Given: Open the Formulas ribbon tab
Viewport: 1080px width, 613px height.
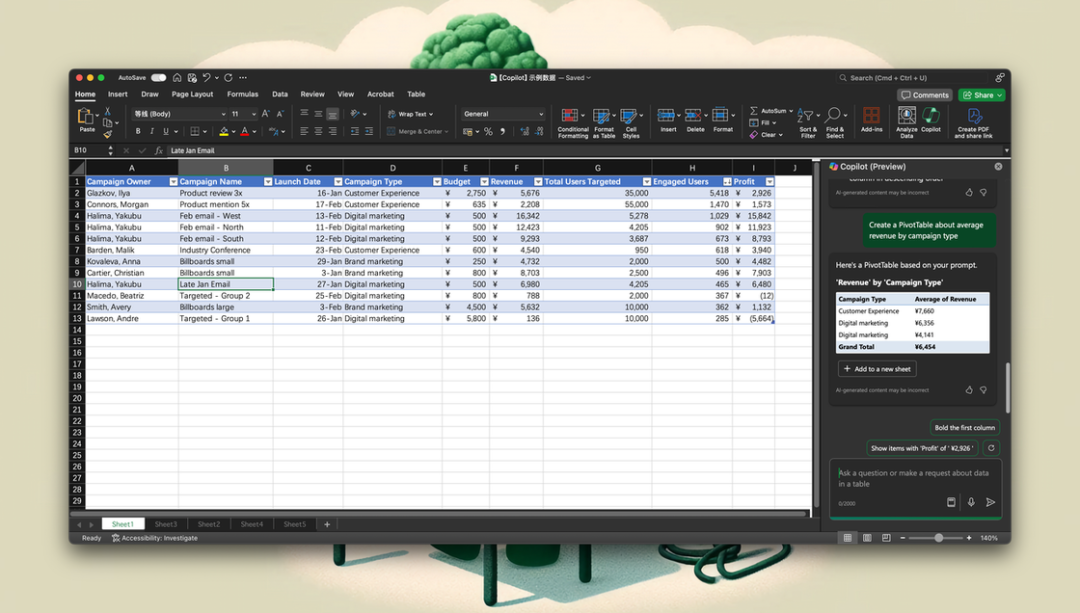Looking at the screenshot, I should coord(242,94).
